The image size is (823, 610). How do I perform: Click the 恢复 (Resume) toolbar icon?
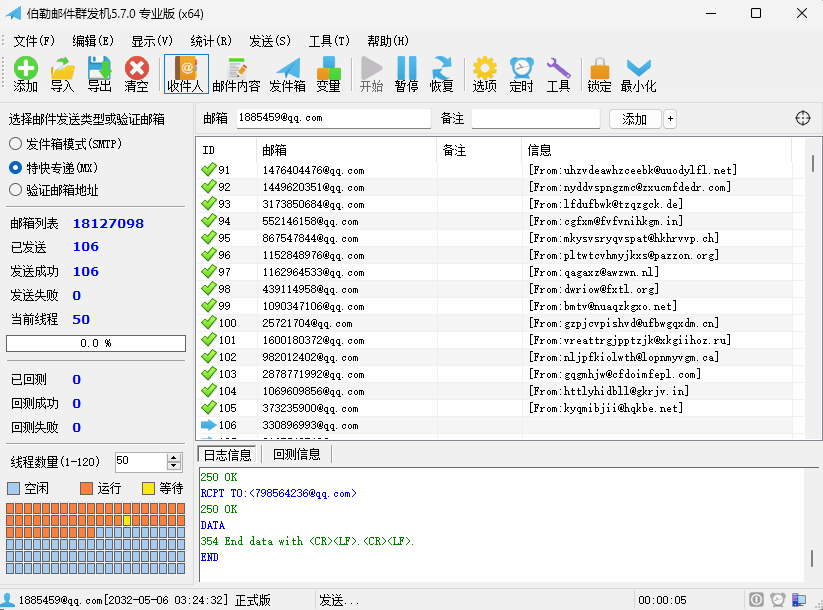[441, 74]
